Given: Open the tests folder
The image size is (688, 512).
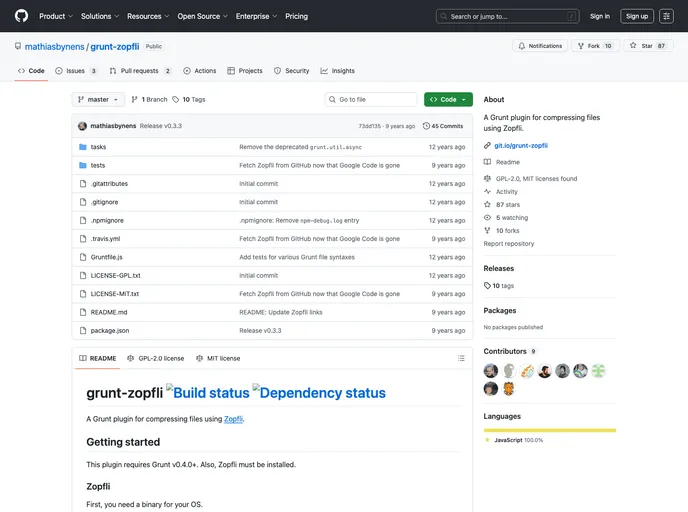Looking at the screenshot, I should pyautogui.click(x=98, y=165).
